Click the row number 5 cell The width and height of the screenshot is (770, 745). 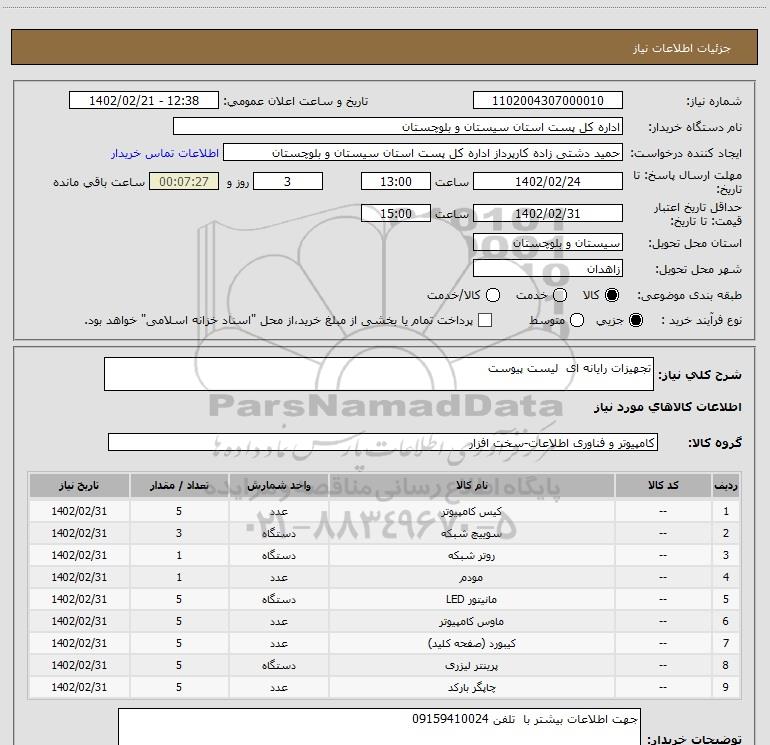pyautogui.click(x=726, y=600)
